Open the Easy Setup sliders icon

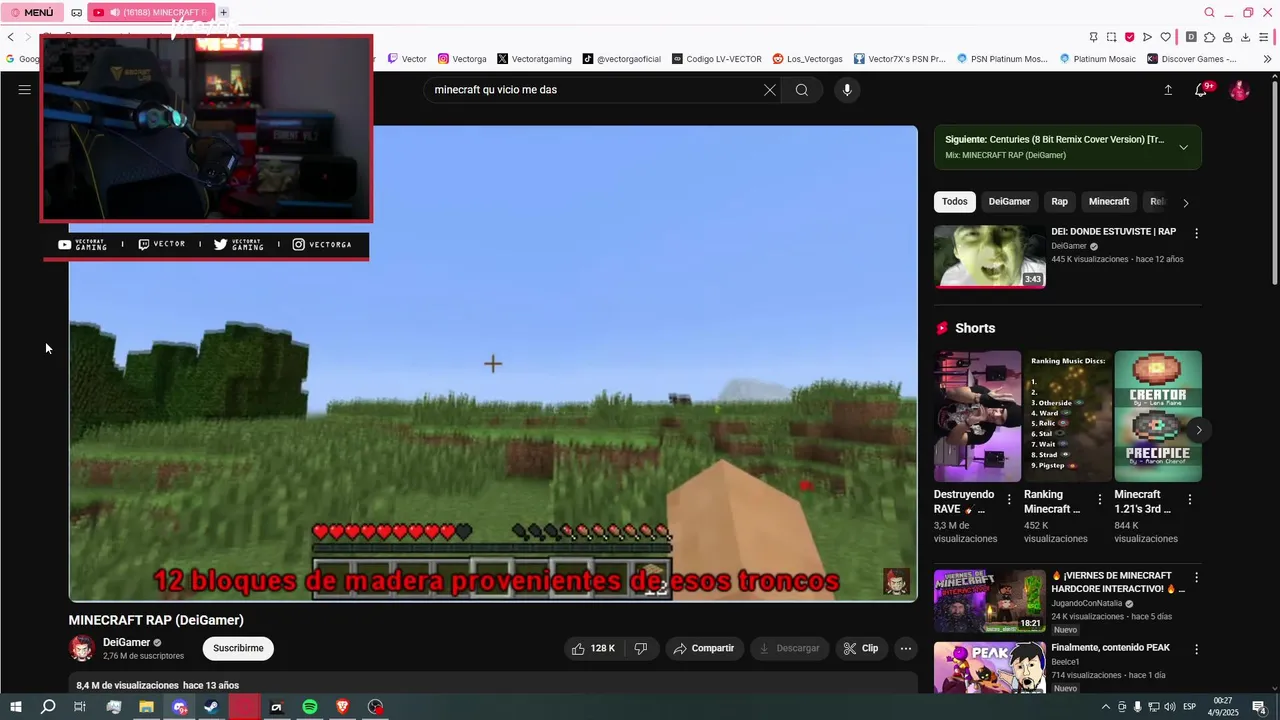pos(1265,37)
